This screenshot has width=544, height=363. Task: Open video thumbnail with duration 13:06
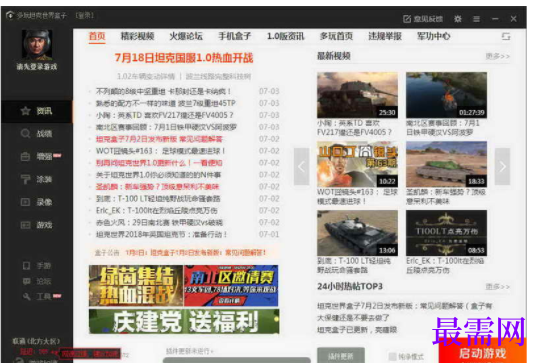[x=357, y=233]
